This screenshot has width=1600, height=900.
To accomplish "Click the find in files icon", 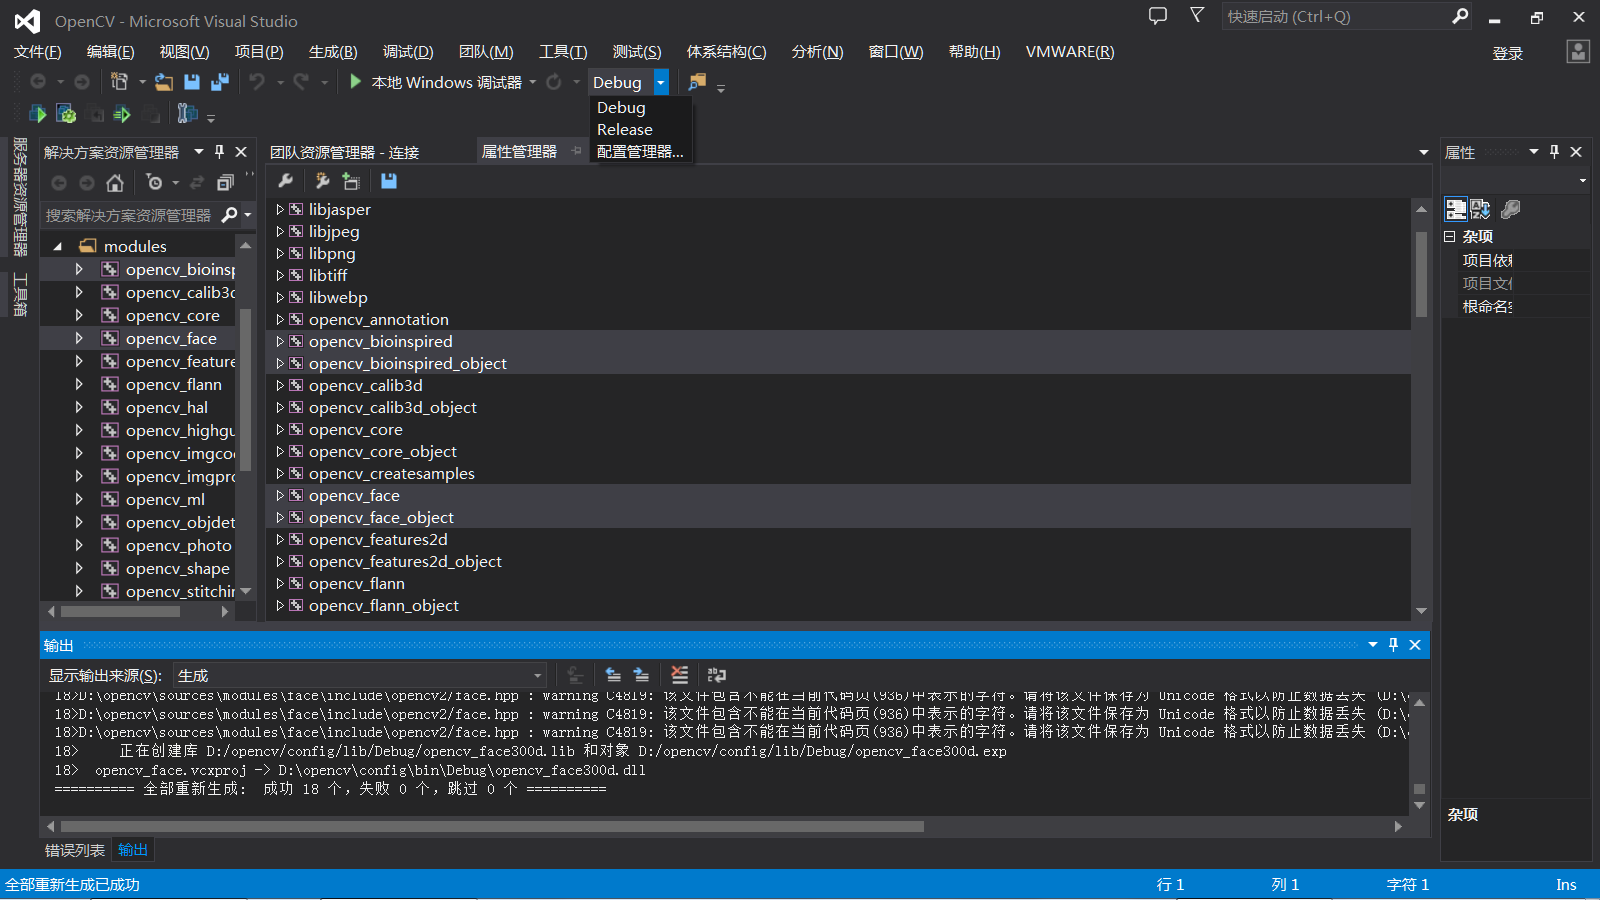I will (x=697, y=82).
